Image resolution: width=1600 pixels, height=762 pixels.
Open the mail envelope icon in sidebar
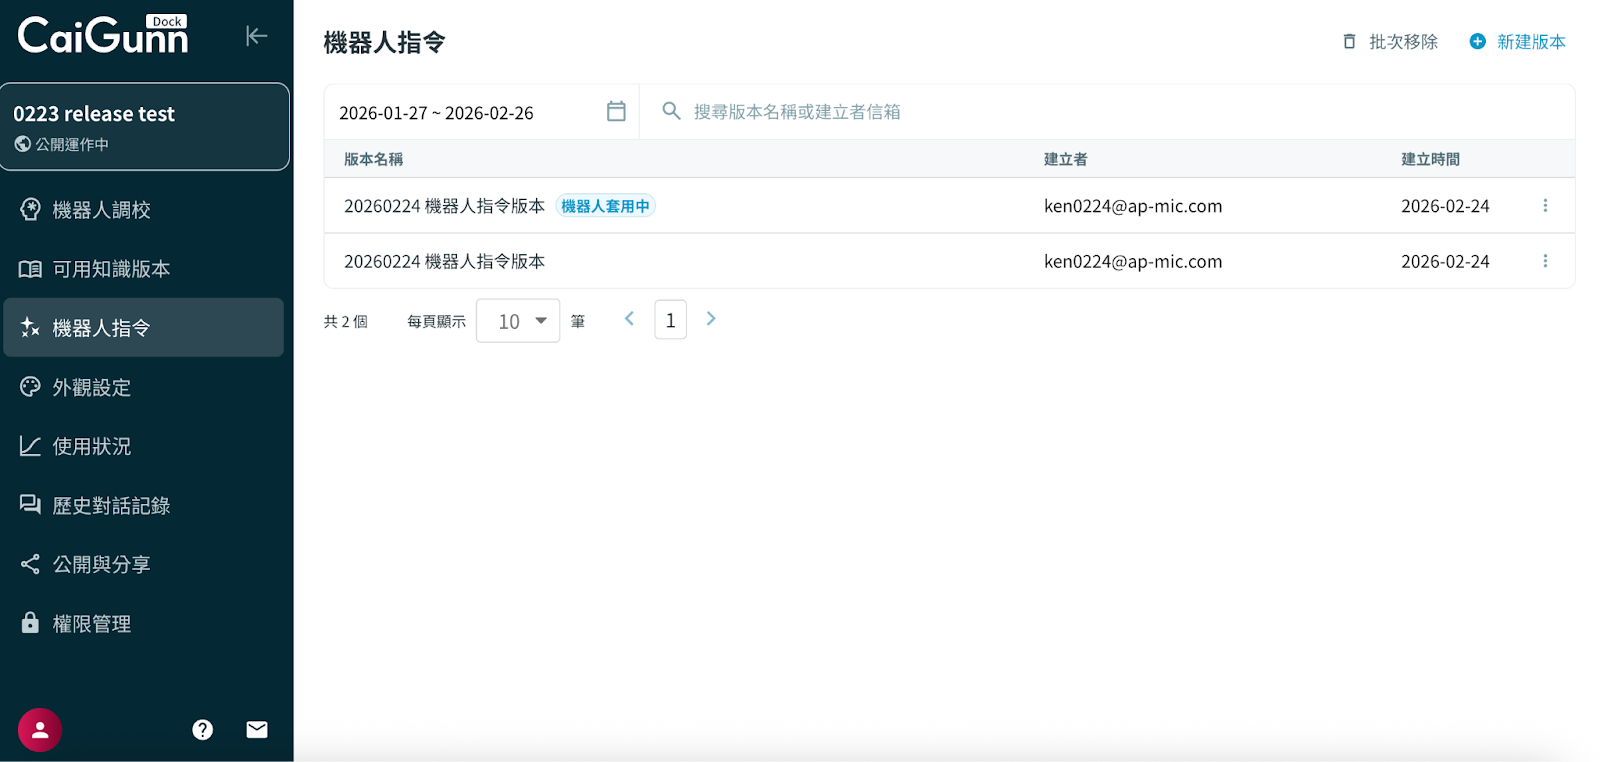pos(257,730)
